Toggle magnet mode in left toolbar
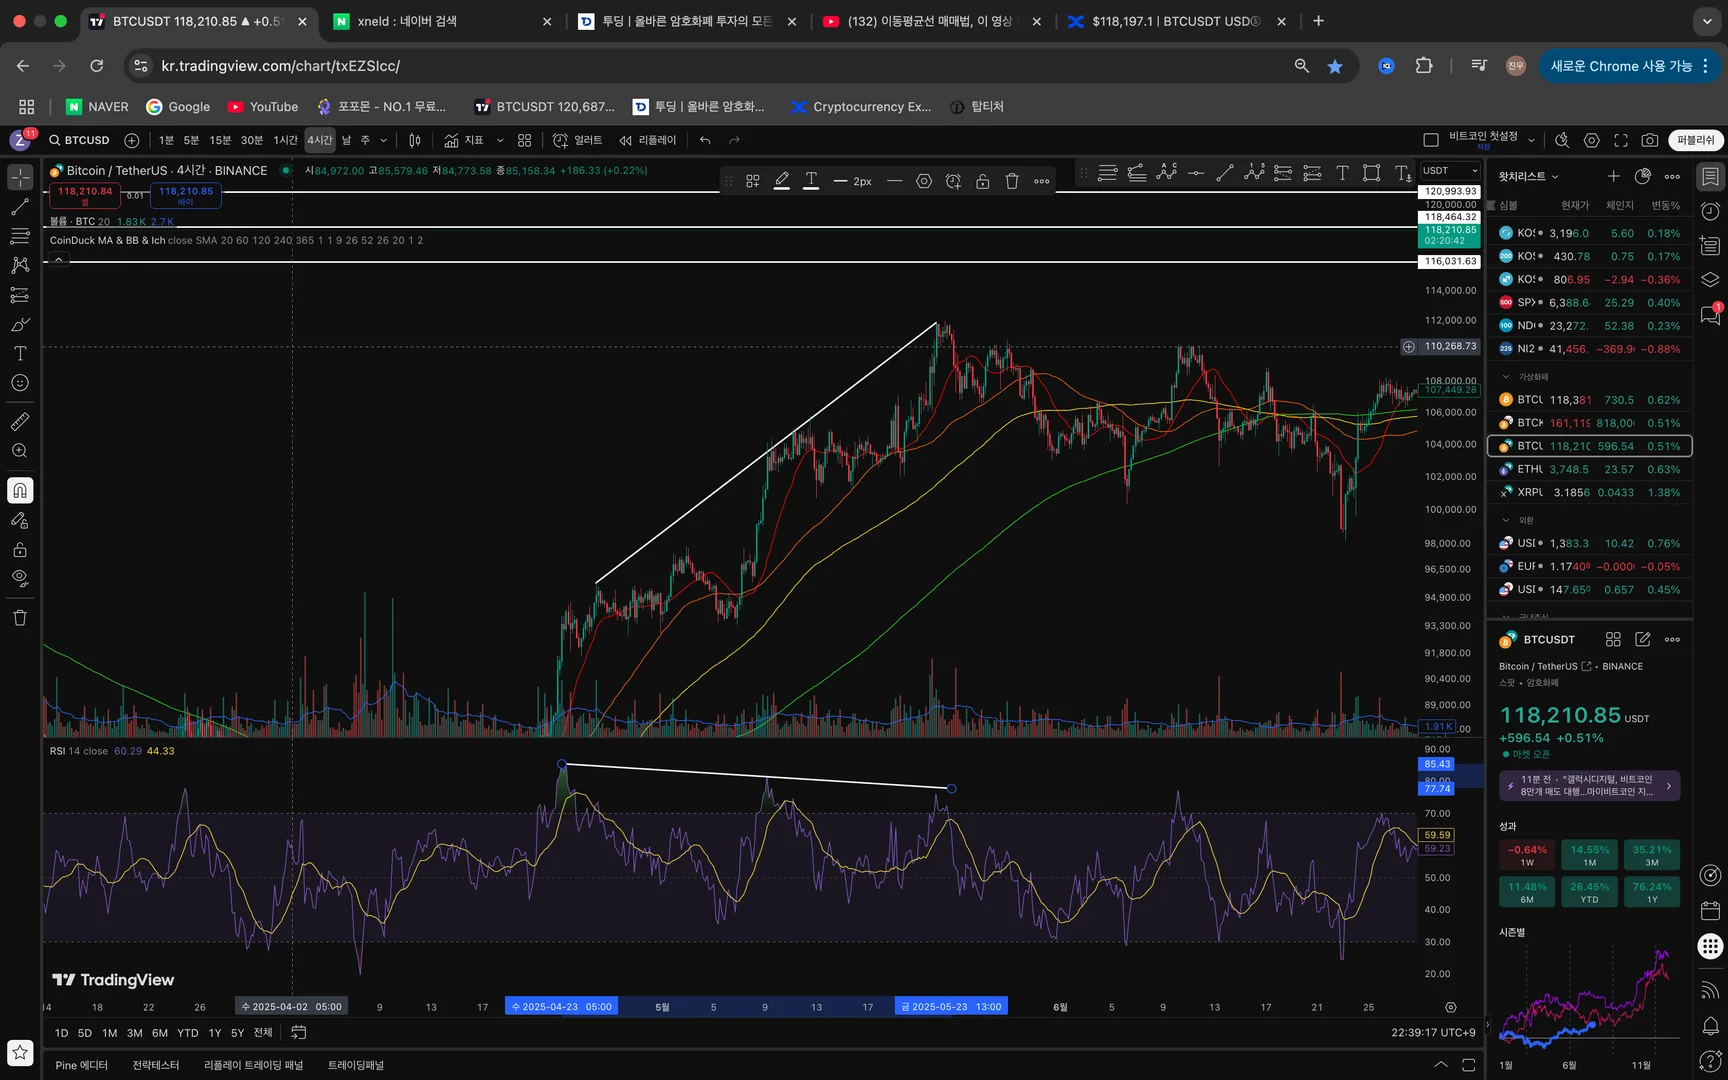Viewport: 1728px width, 1080px height. pyautogui.click(x=19, y=490)
